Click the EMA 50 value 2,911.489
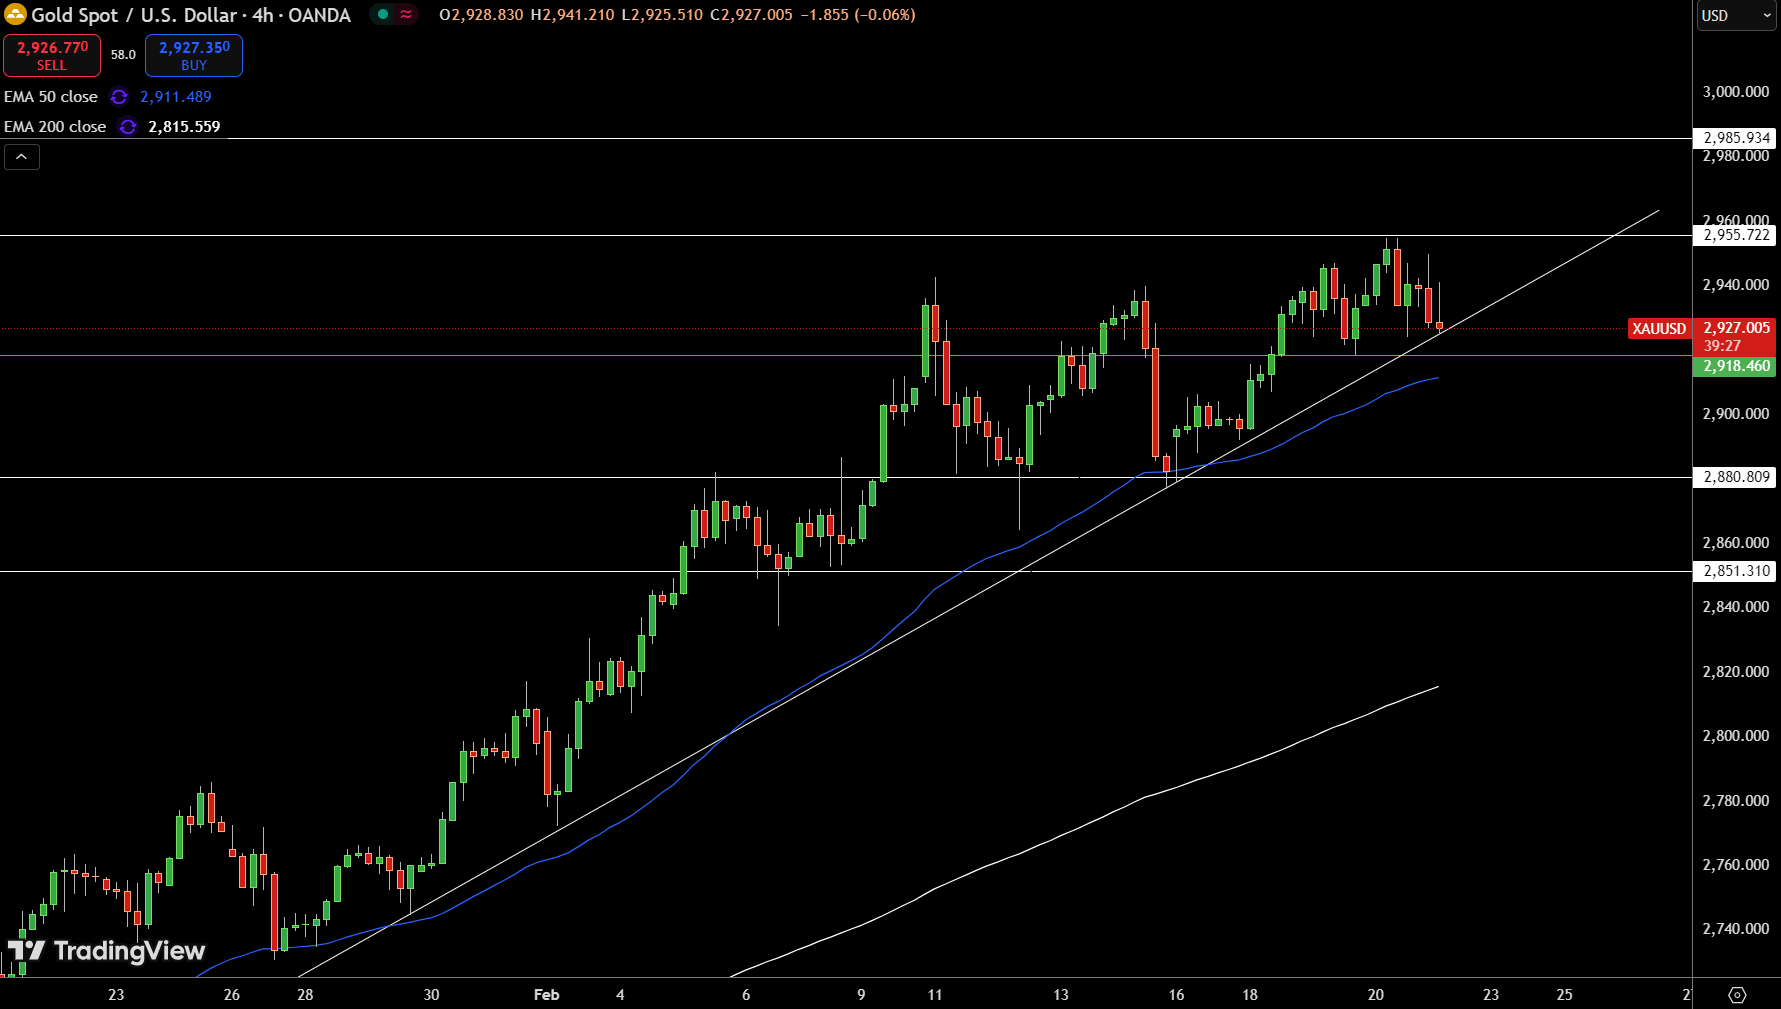The height and width of the screenshot is (1009, 1781). [176, 97]
